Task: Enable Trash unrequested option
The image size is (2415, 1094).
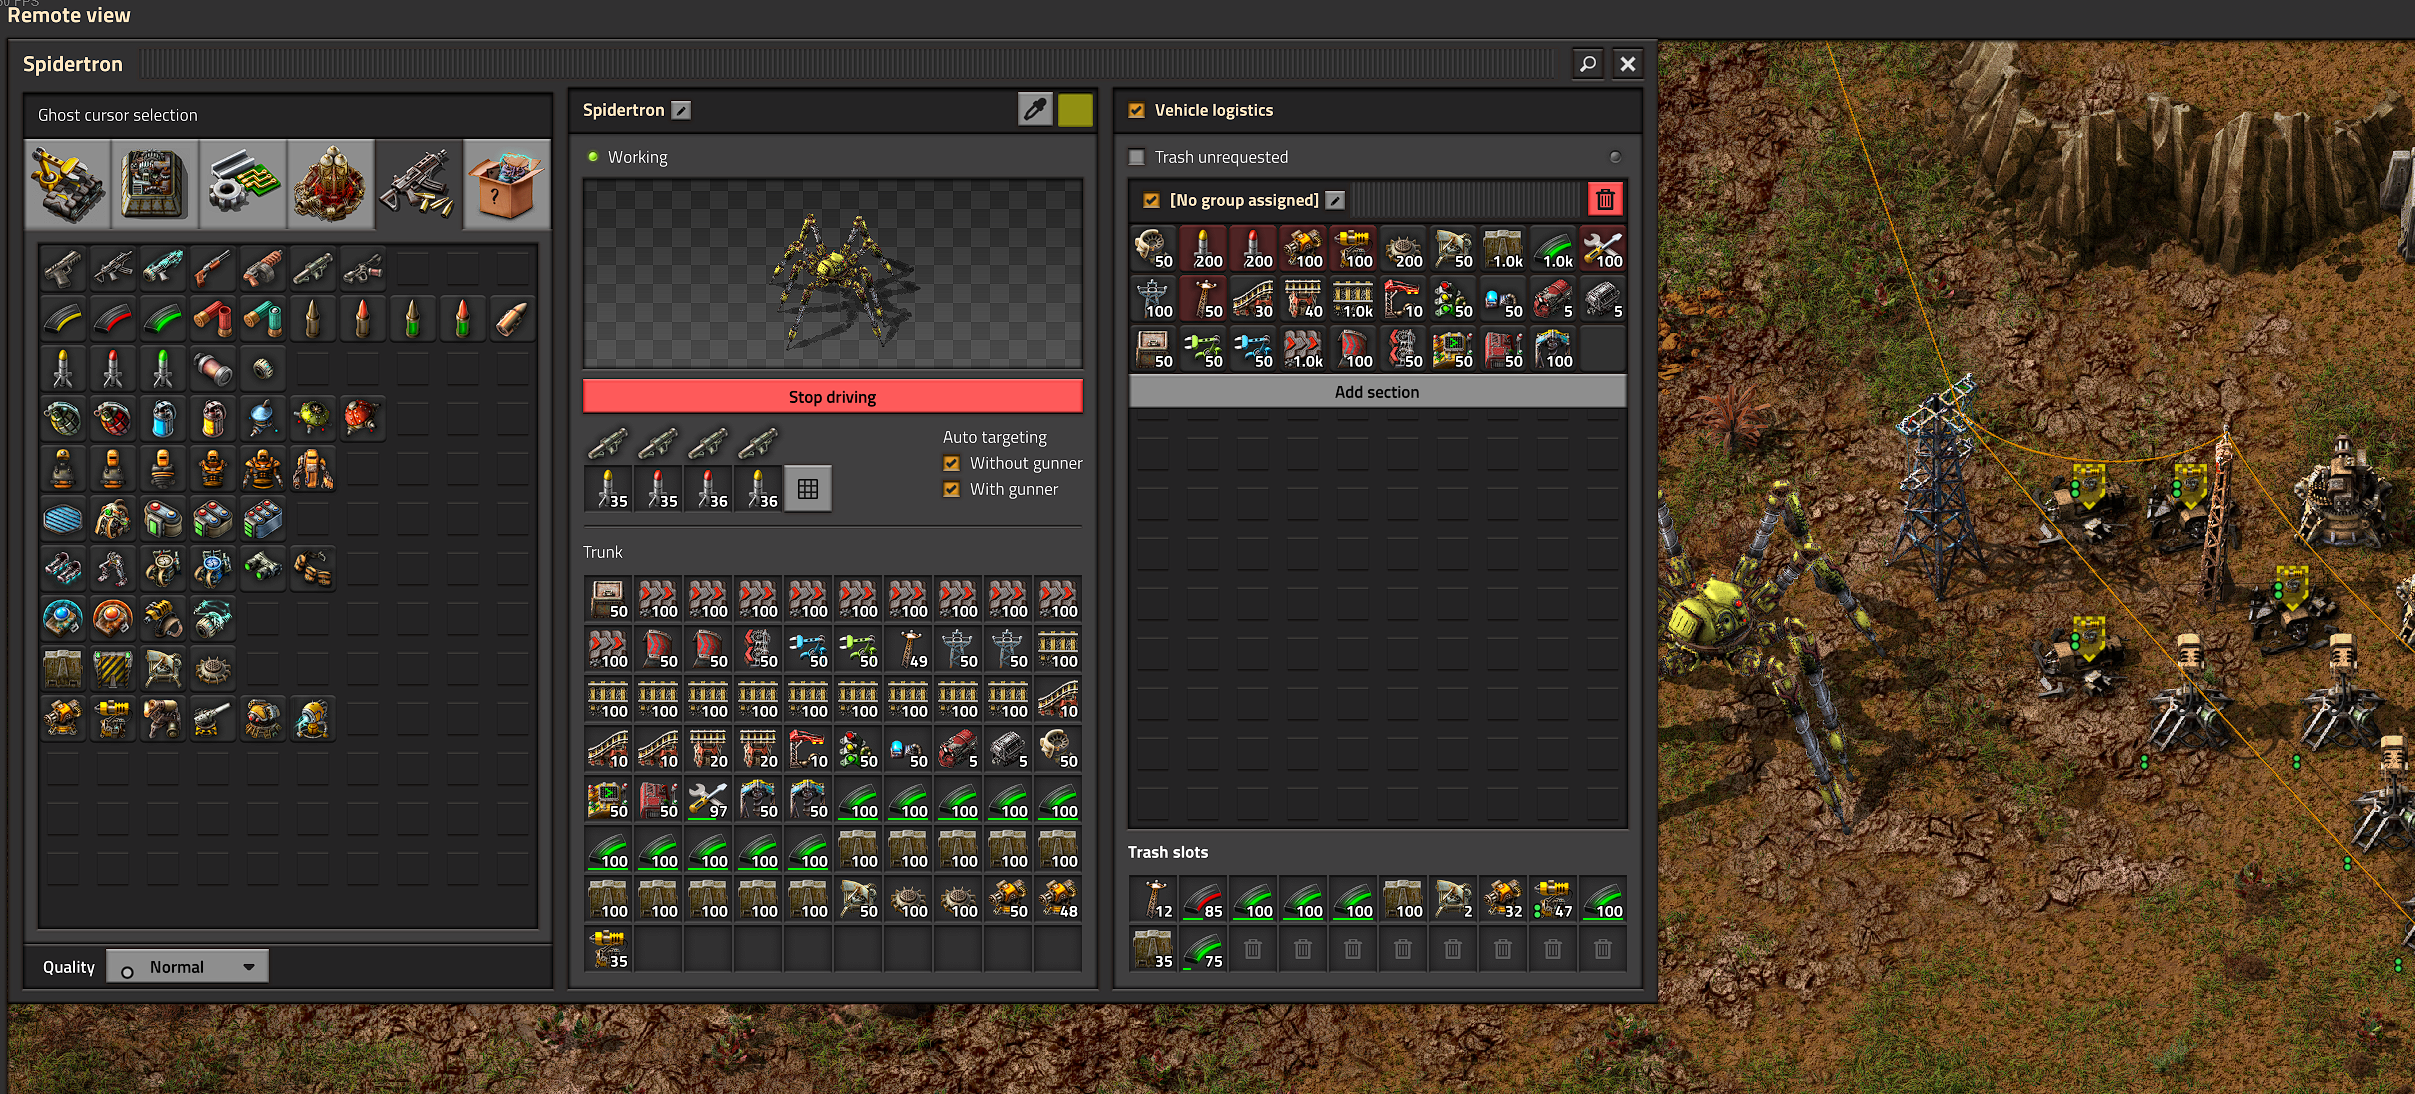Action: point(1136,157)
